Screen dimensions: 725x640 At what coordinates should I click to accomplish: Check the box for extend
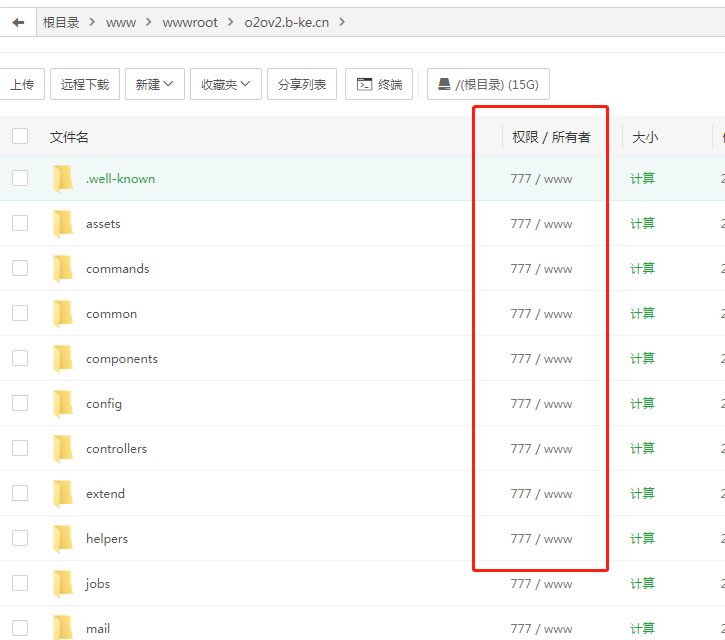pyautogui.click(x=20, y=493)
